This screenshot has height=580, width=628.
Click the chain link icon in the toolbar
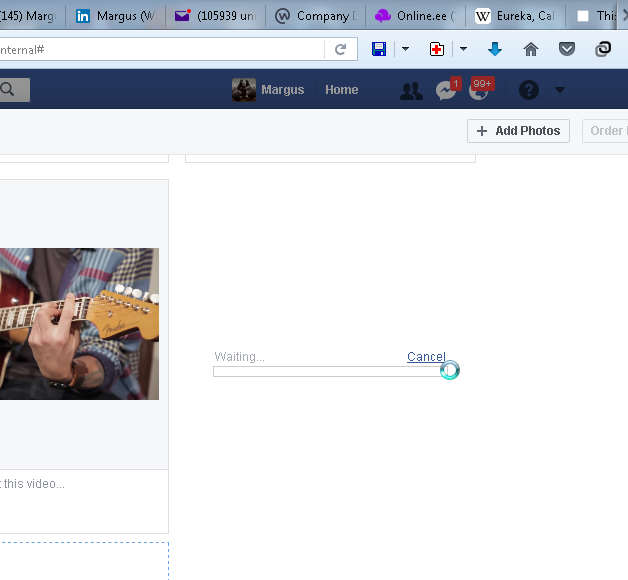[603, 49]
